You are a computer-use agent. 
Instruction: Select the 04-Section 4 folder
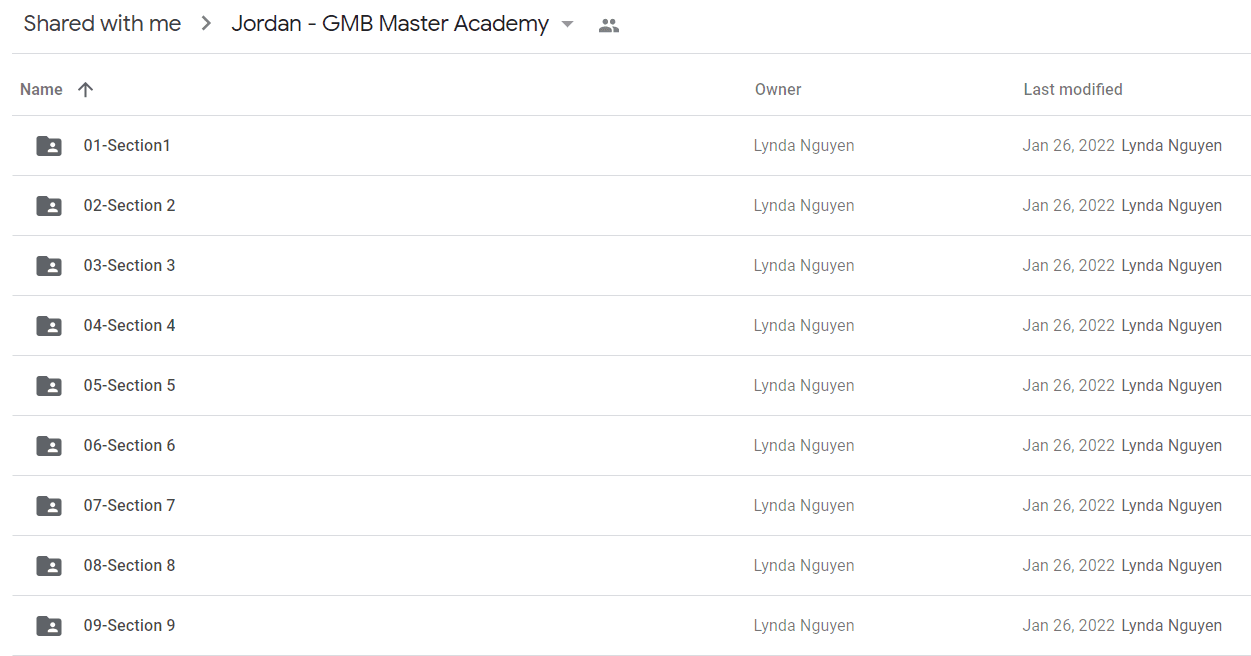tap(631, 326)
